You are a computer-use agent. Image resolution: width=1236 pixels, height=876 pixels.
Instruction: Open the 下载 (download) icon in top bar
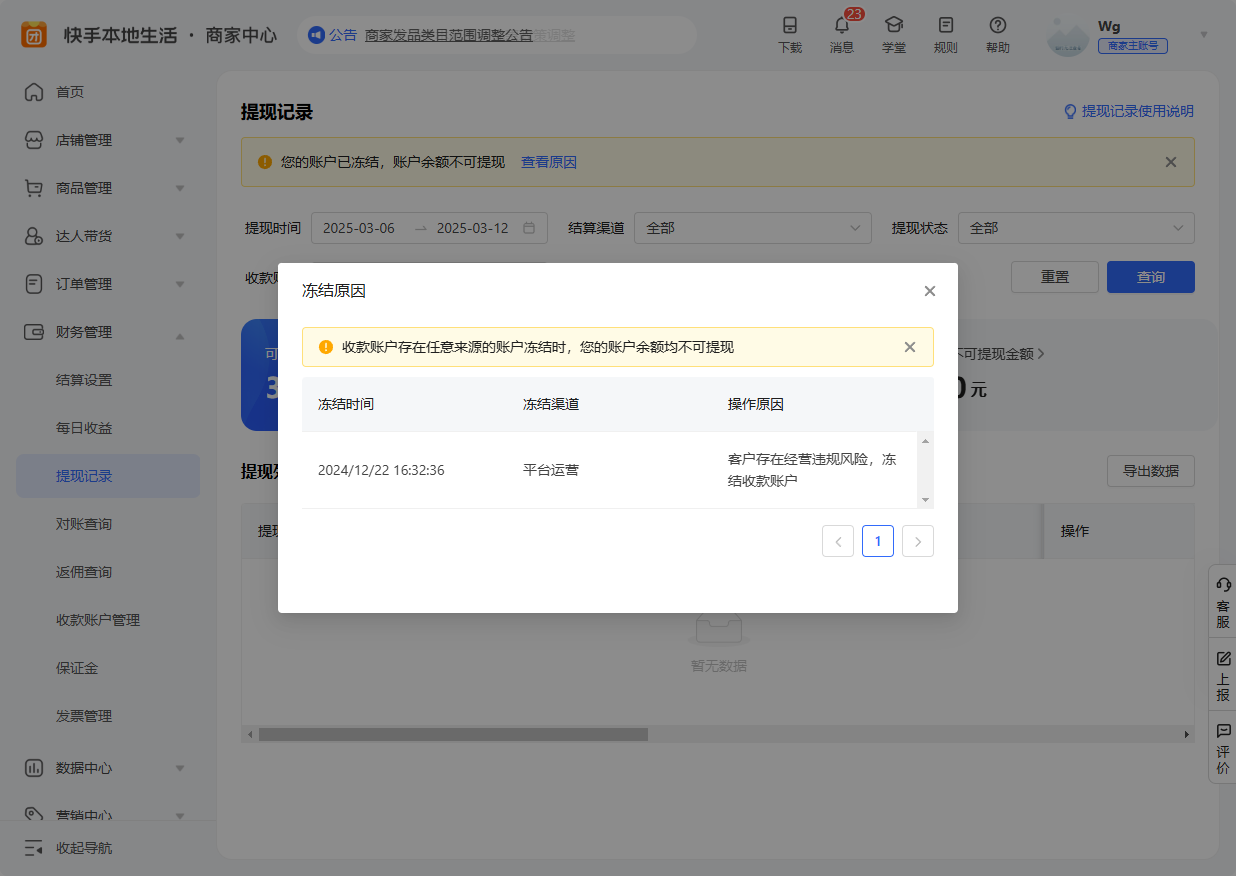point(790,33)
